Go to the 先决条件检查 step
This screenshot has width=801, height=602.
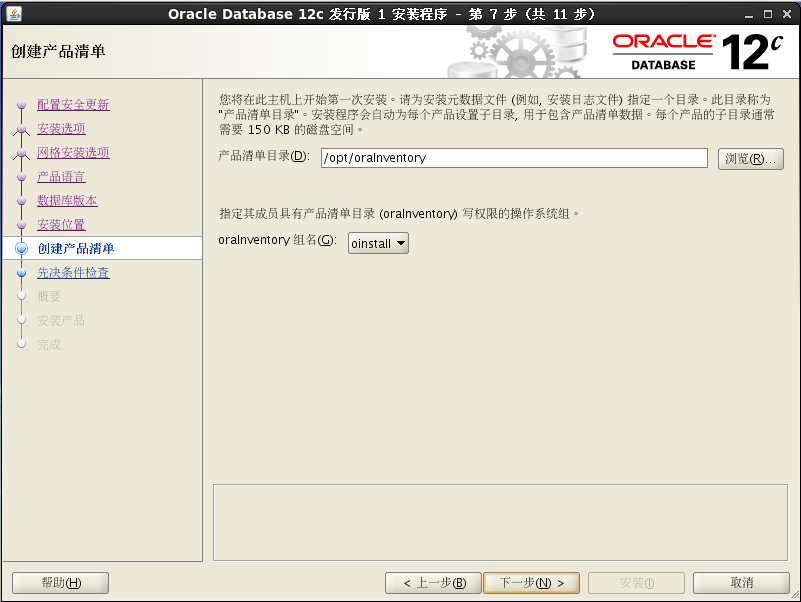73,273
